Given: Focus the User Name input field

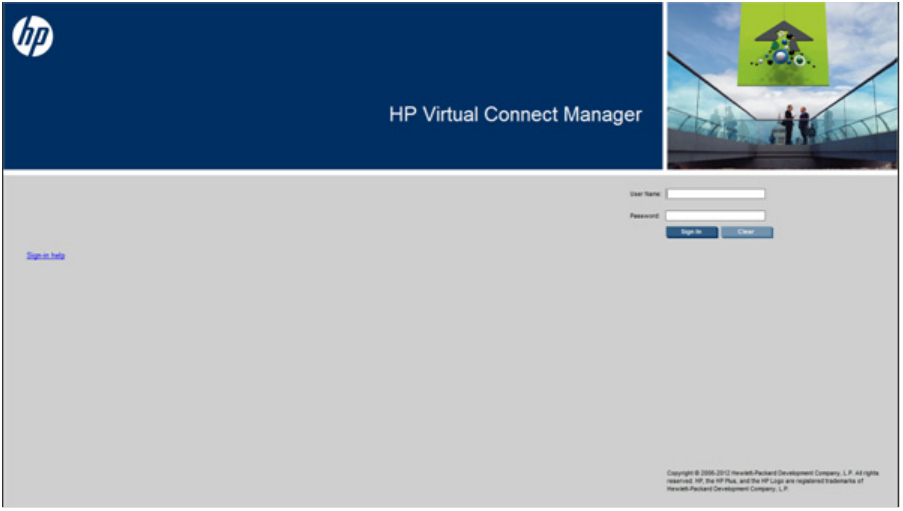Looking at the screenshot, I should pyautogui.click(x=716, y=194).
